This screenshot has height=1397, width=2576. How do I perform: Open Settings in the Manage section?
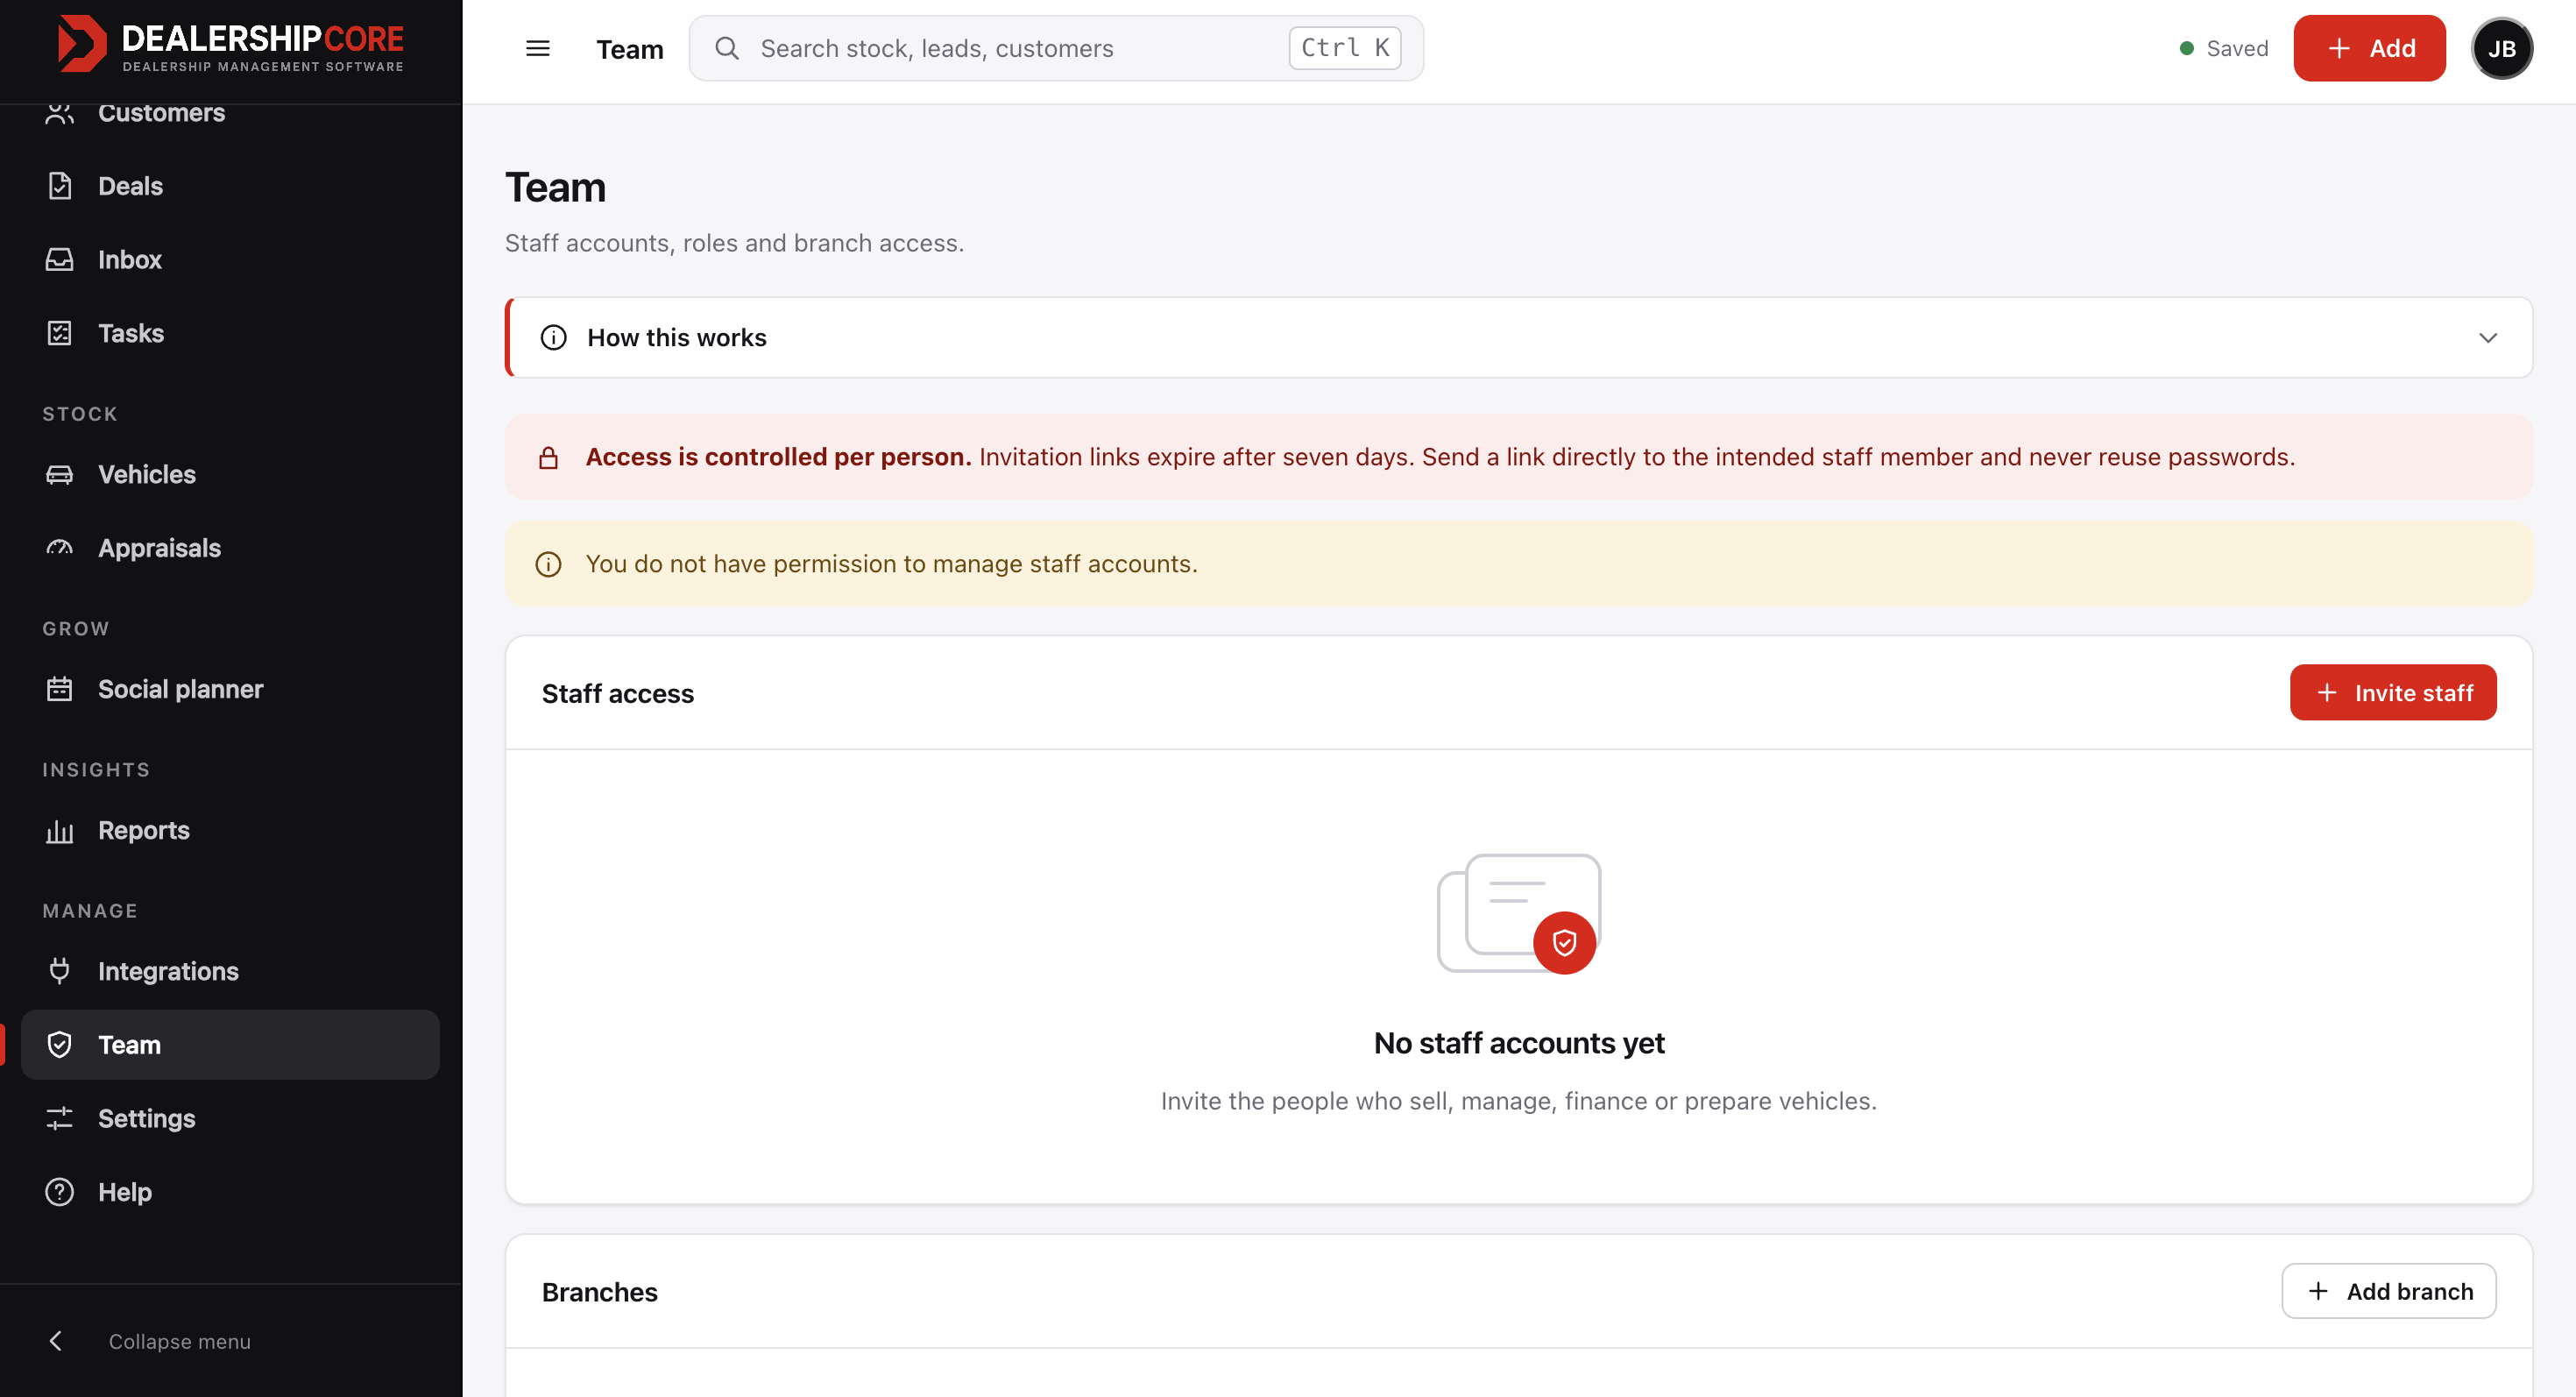pyautogui.click(x=230, y=1118)
